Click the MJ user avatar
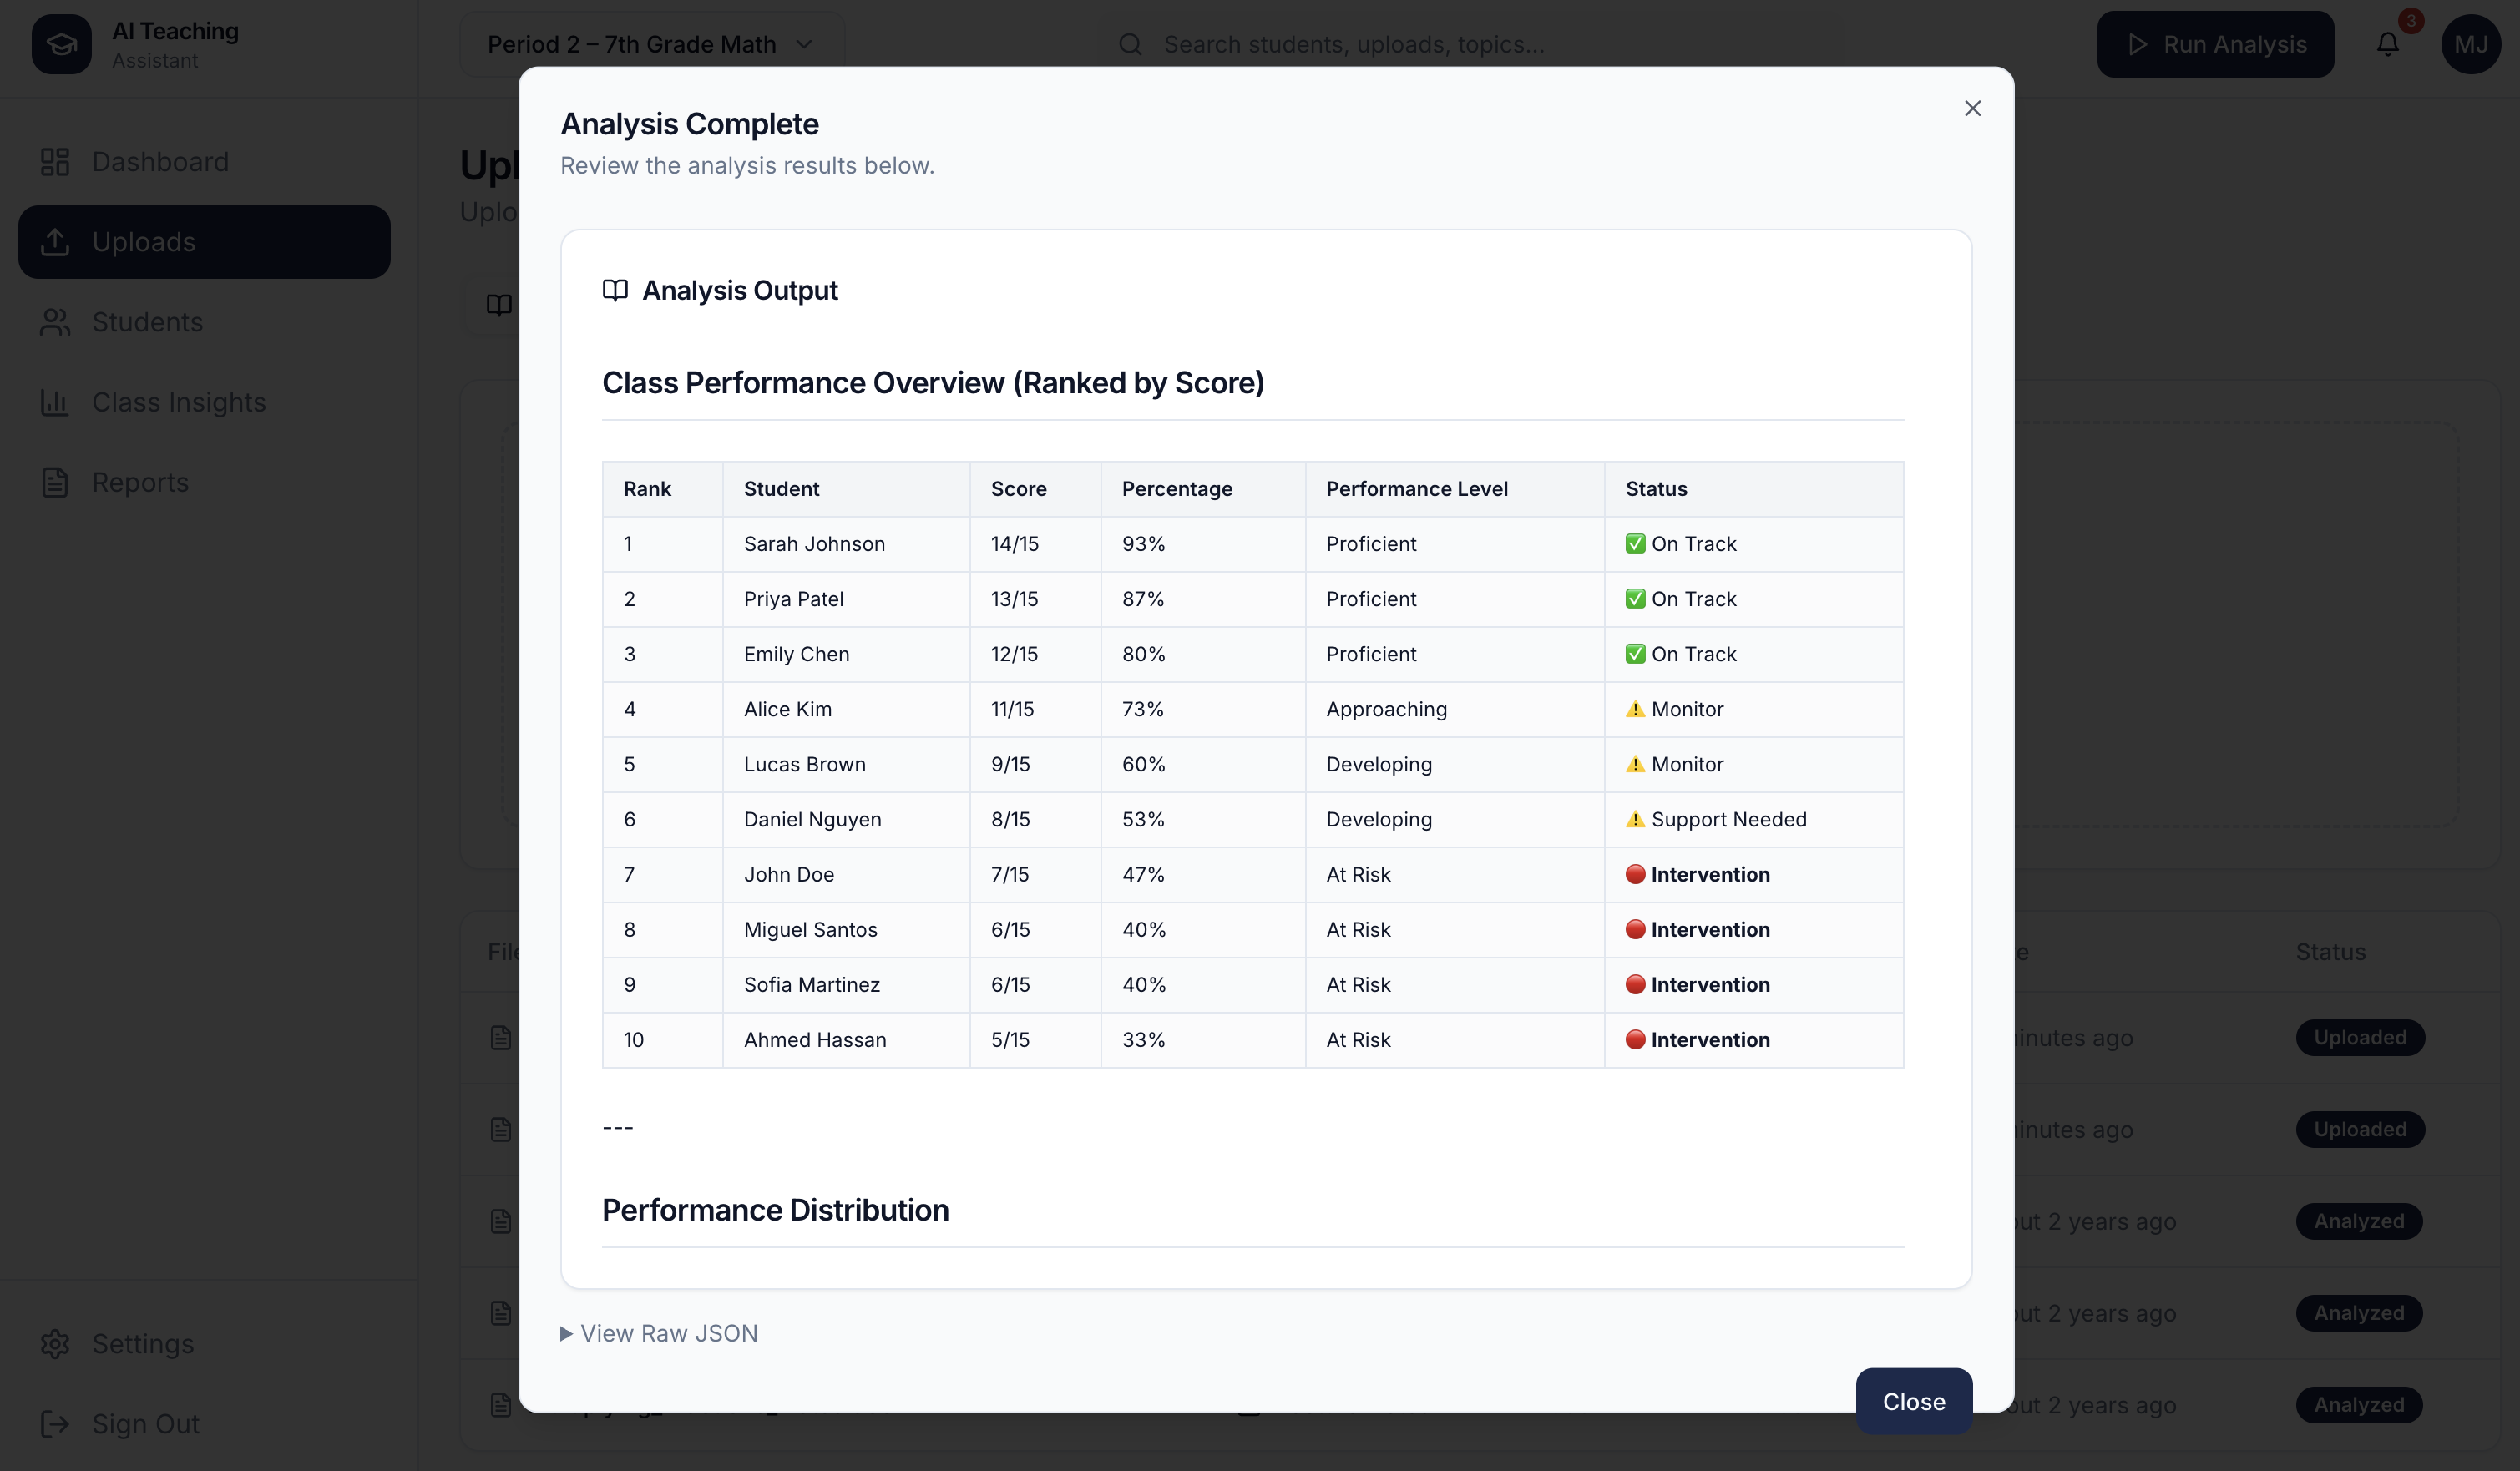The image size is (2520, 1471). tap(2470, 44)
